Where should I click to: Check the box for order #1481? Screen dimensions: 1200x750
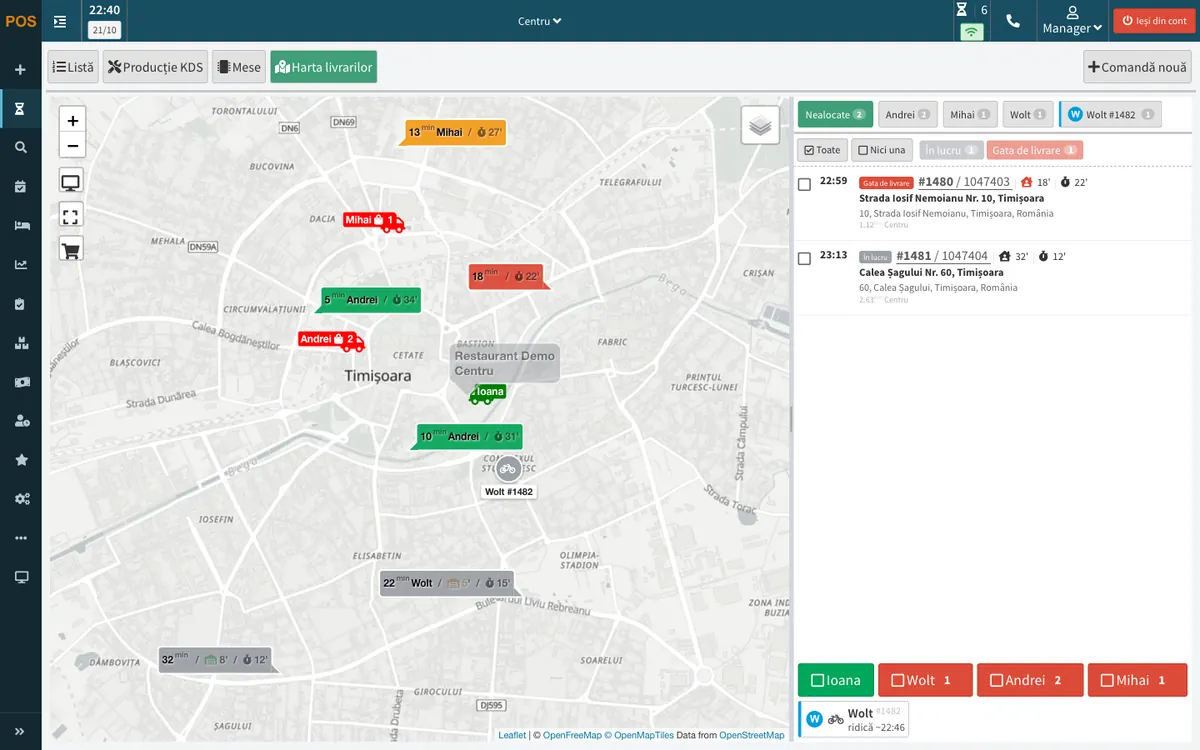coord(804,259)
